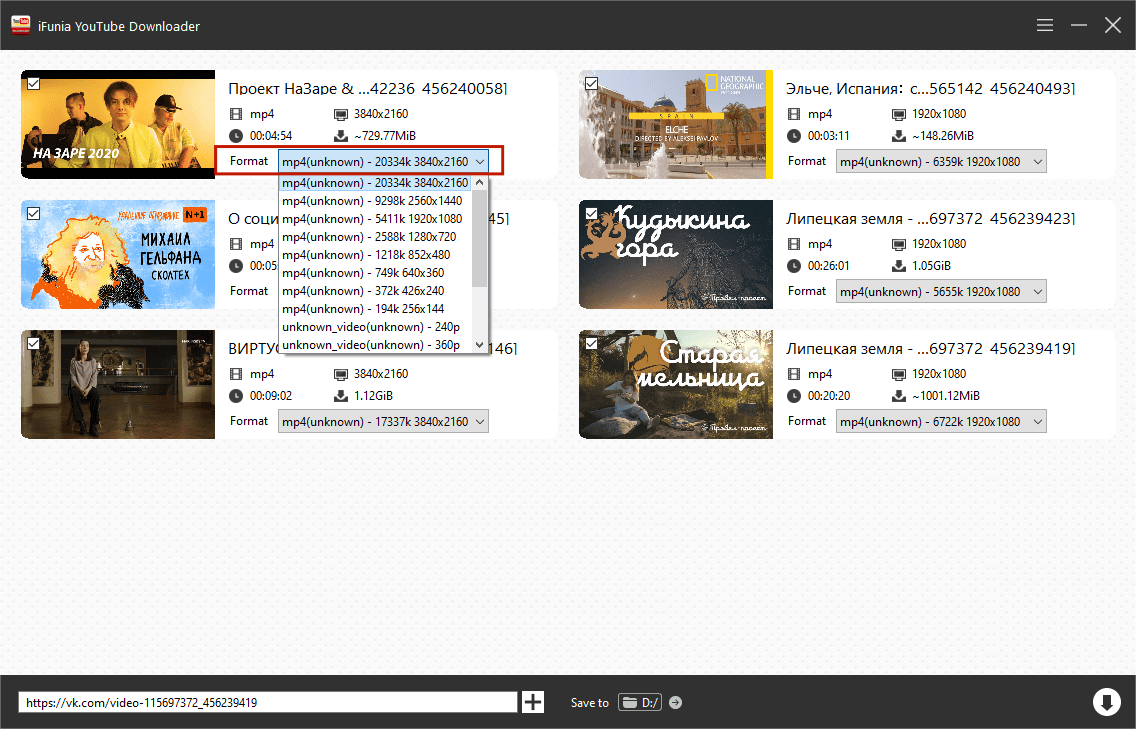Open format dropdown showing 17337k 3840x2160

point(383,422)
